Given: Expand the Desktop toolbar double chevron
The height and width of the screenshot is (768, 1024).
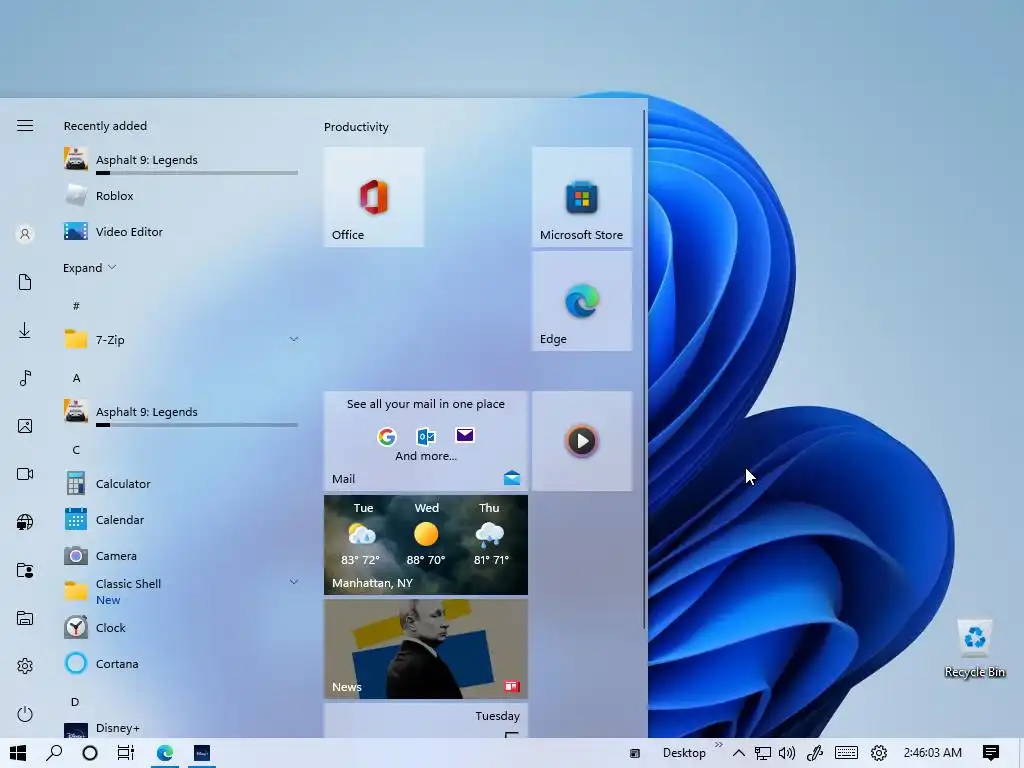Looking at the screenshot, I should click(718, 744).
